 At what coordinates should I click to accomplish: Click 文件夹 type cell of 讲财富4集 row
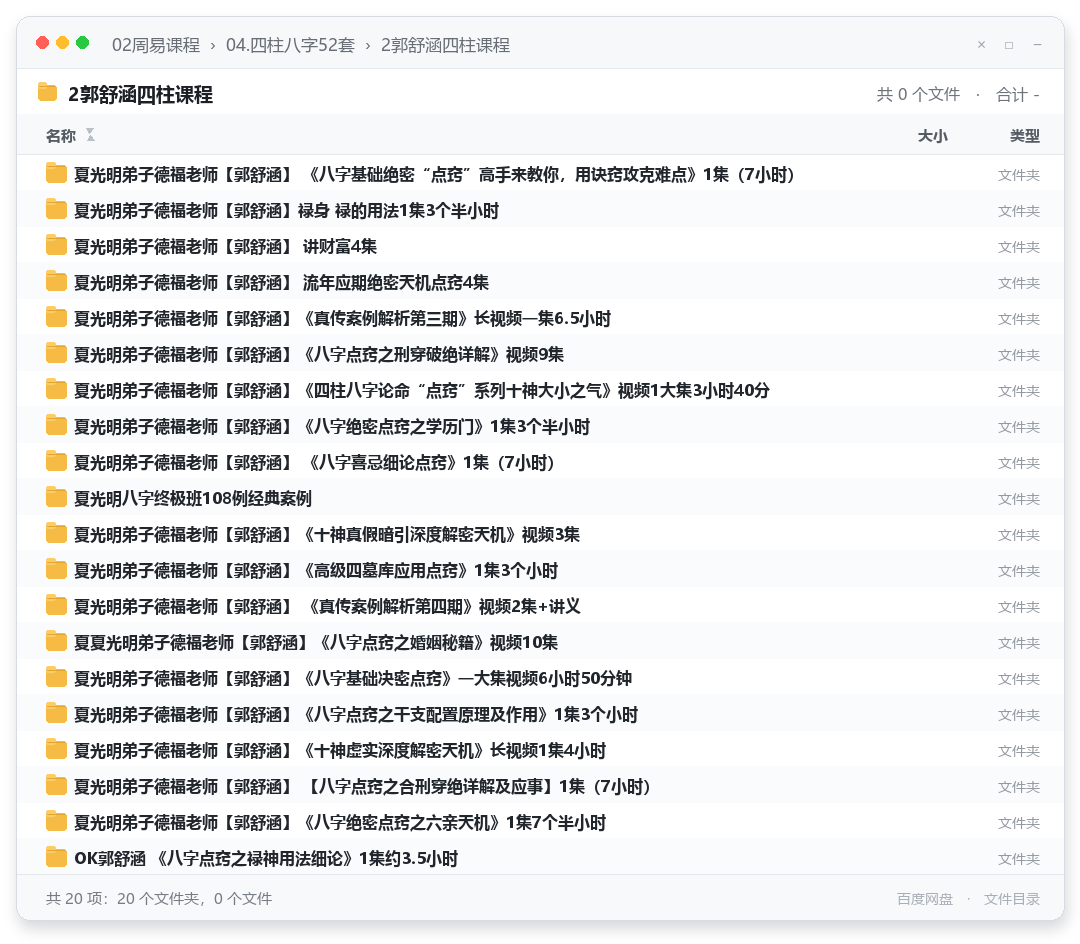[1019, 247]
